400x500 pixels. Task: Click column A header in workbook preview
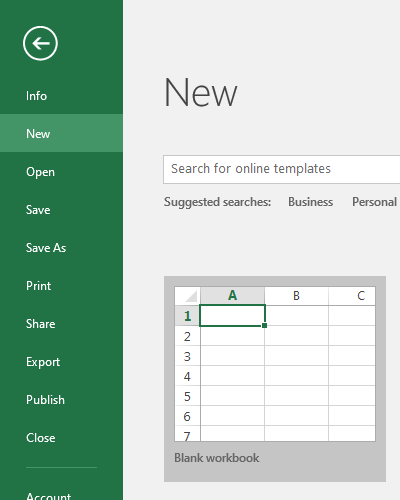point(232,296)
